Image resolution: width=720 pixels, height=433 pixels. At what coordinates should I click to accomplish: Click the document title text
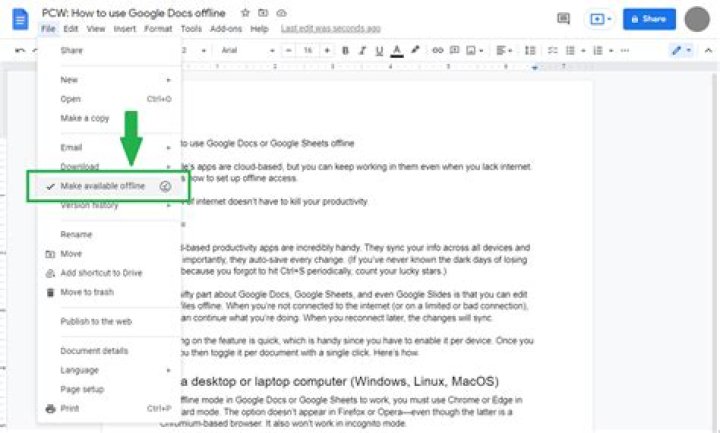[134, 13]
